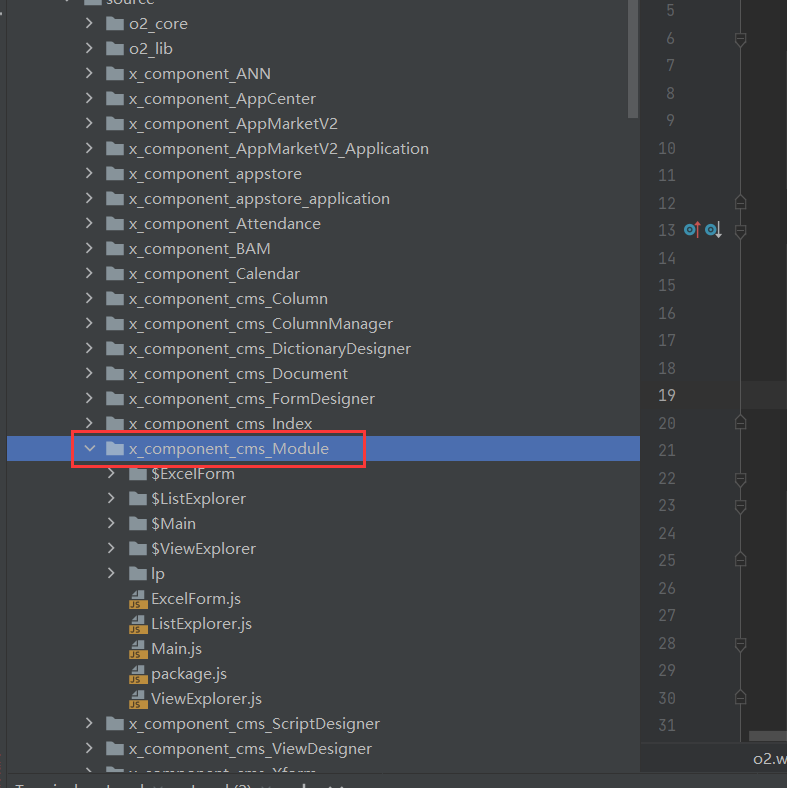
Task: Select x_component_cms_DictionaryDesigner folder
Action: tap(269, 349)
